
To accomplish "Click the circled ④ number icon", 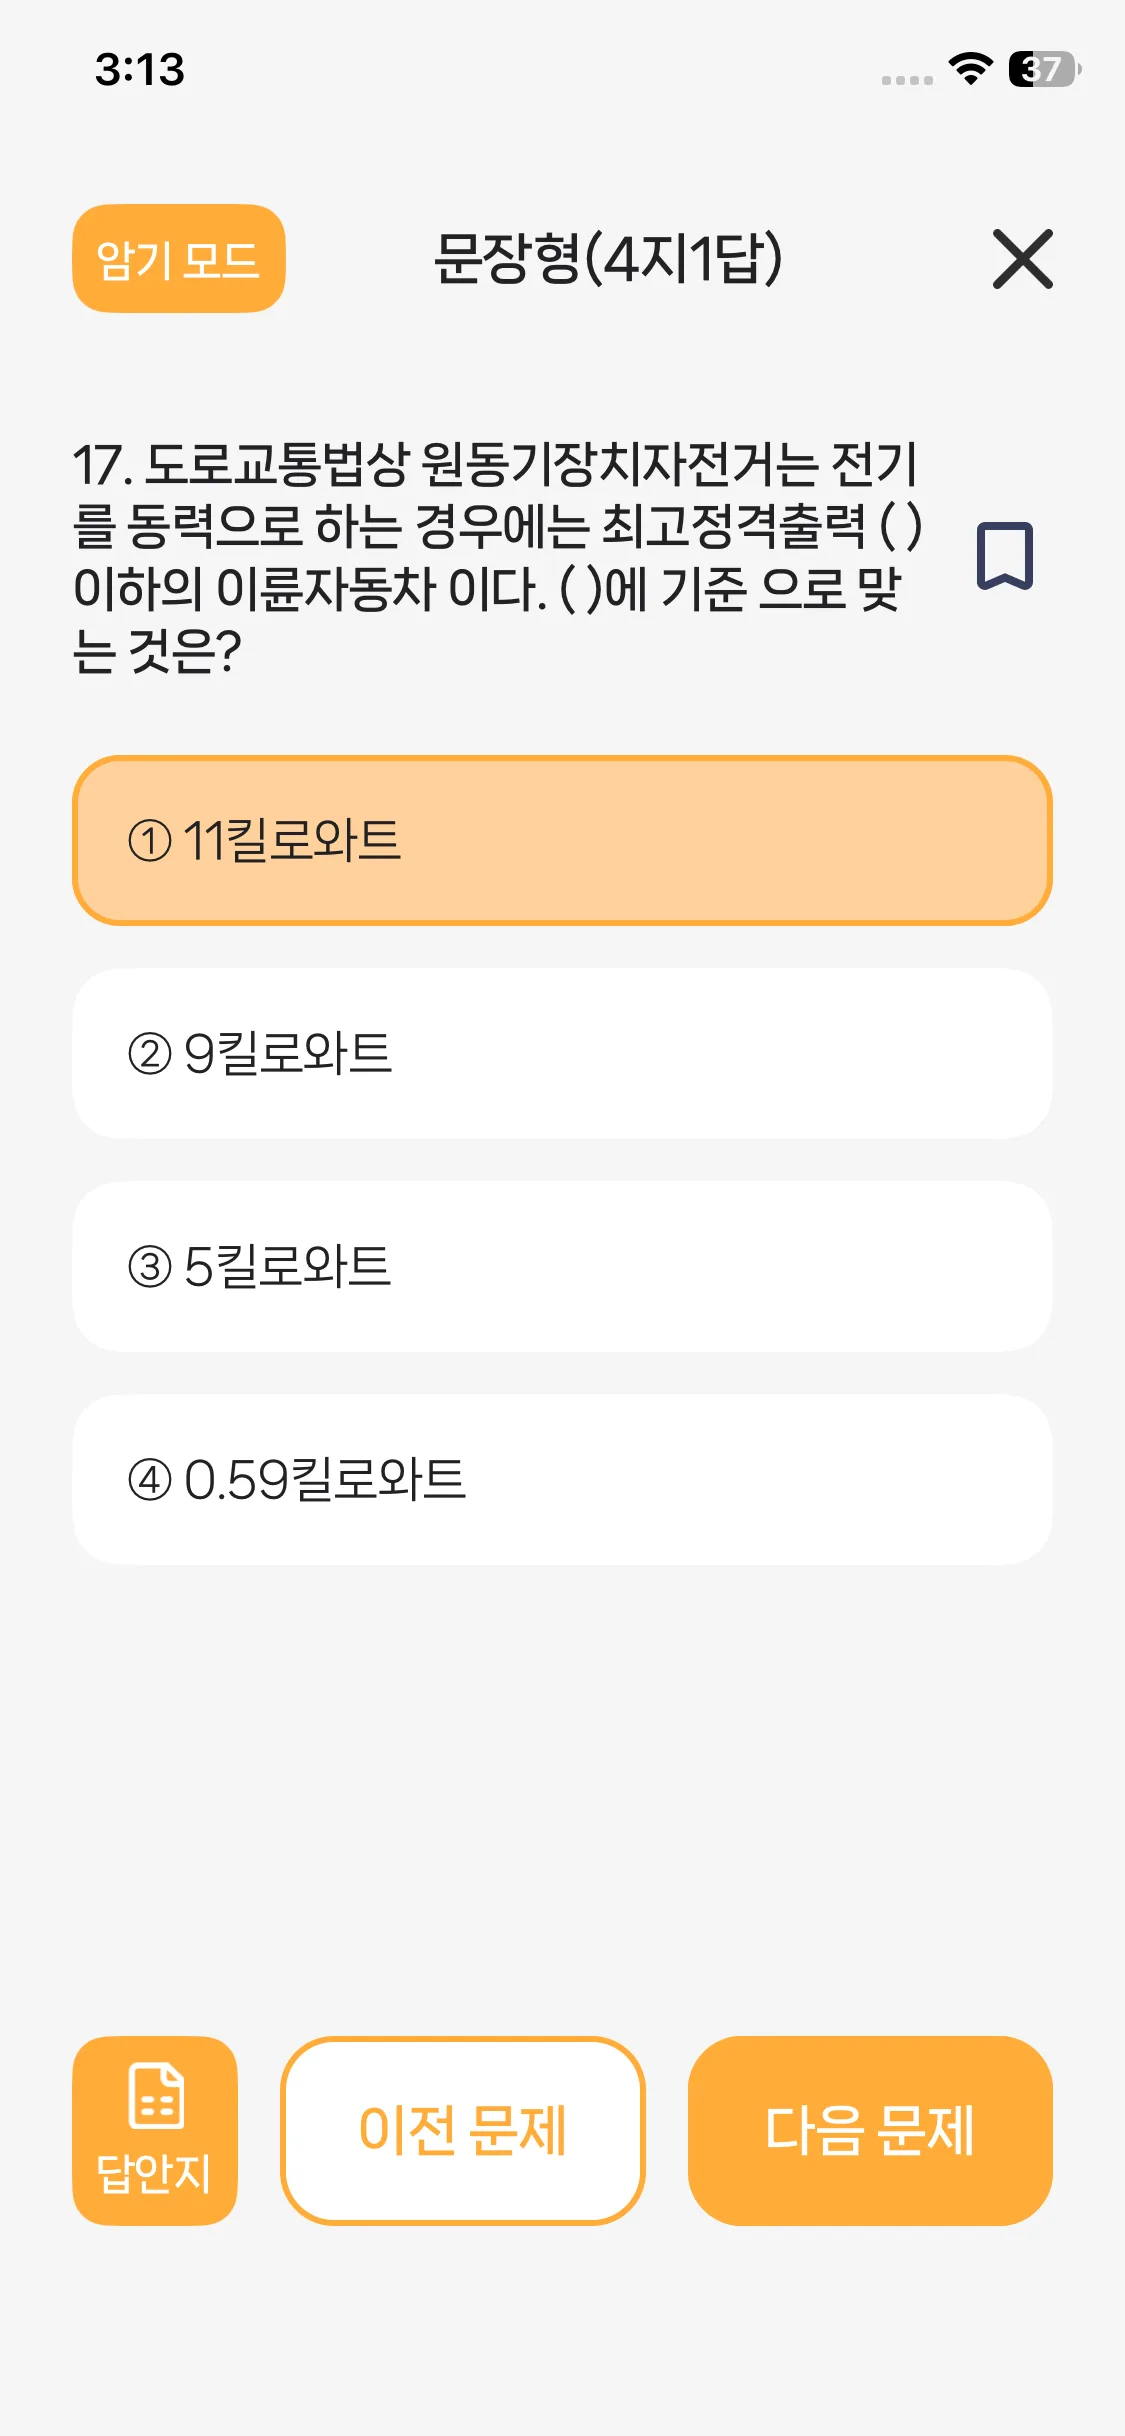I will tap(150, 1480).
